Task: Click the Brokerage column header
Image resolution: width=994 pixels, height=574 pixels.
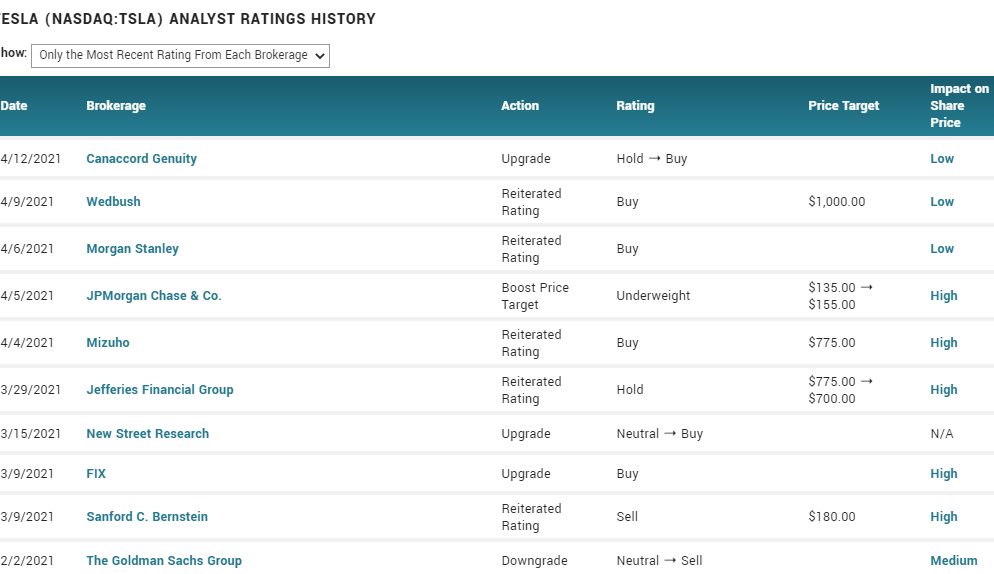Action: (x=116, y=106)
